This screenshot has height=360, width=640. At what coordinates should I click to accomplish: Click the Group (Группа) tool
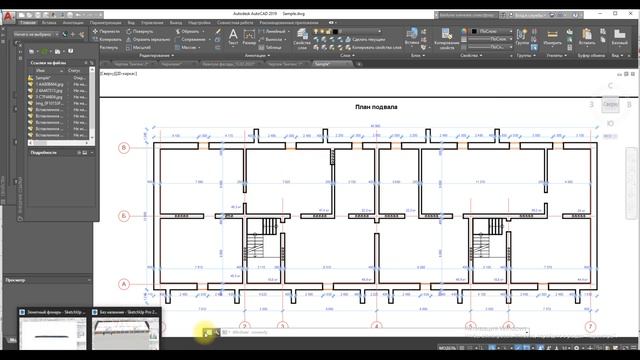click(x=522, y=37)
